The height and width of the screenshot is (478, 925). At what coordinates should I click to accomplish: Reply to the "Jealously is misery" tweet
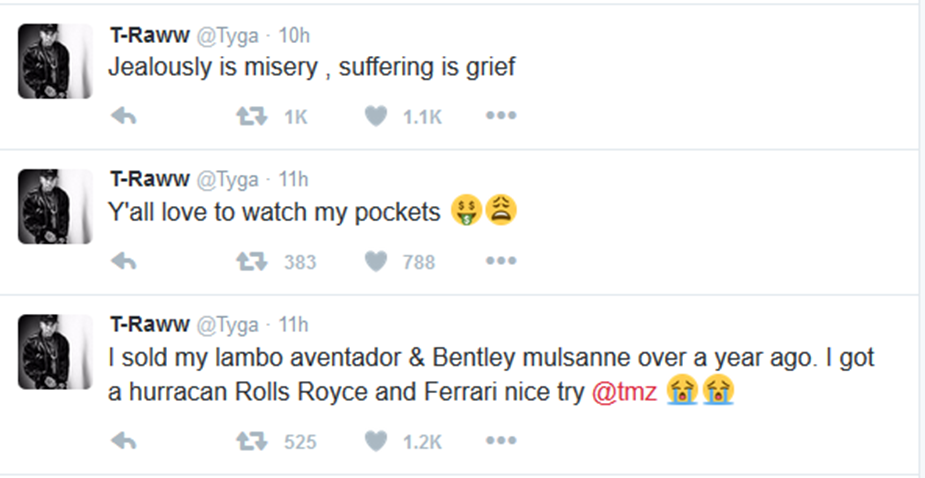coord(123,117)
